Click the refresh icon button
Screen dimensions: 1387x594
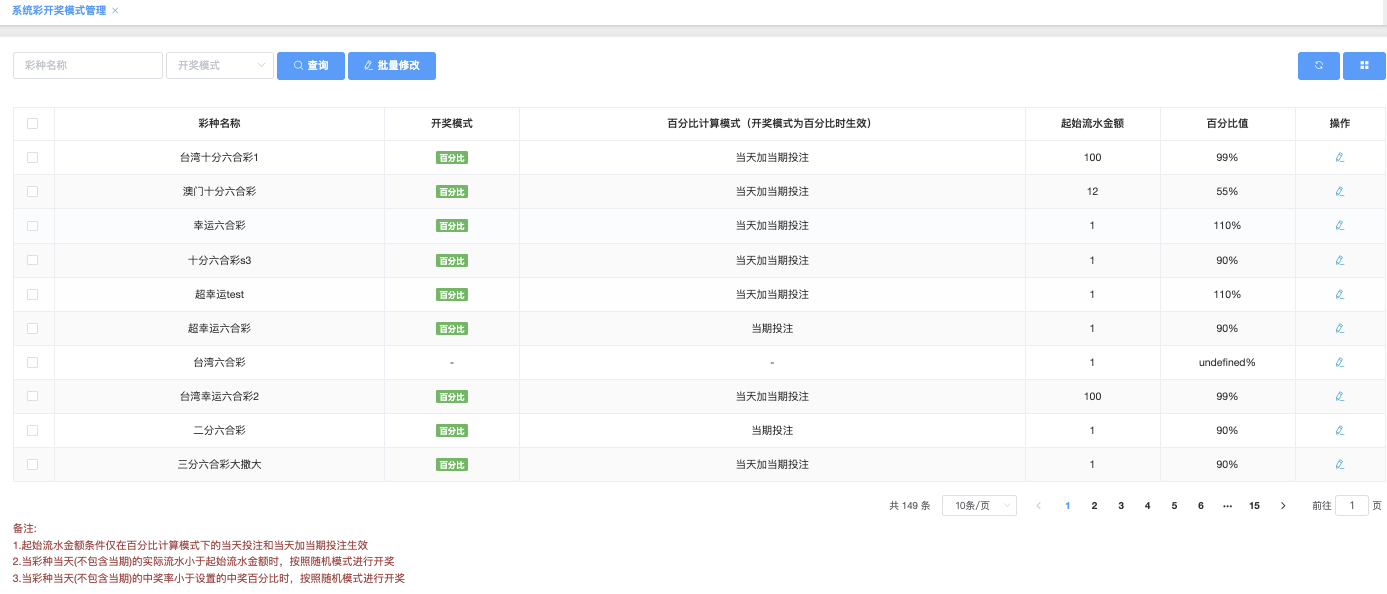pos(1318,66)
